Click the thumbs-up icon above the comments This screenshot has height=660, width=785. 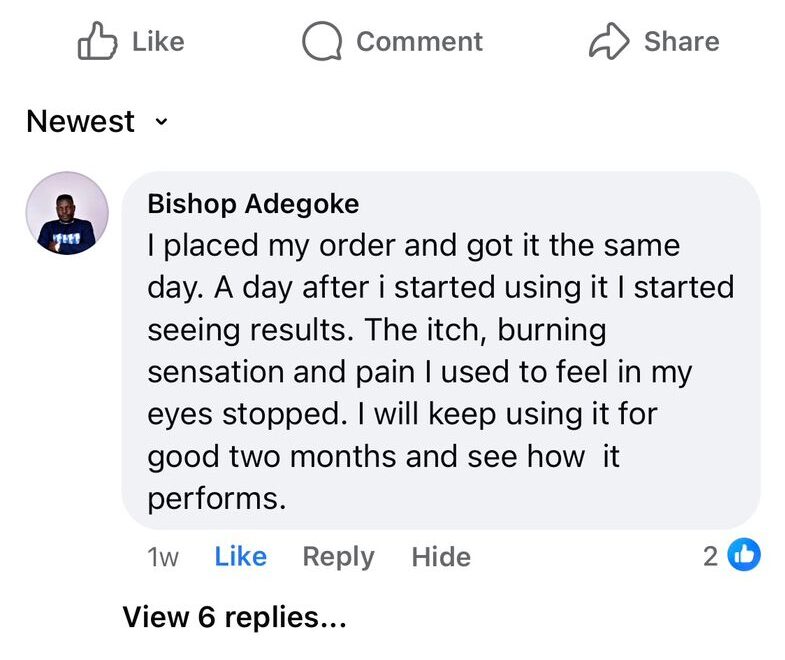coord(96,42)
